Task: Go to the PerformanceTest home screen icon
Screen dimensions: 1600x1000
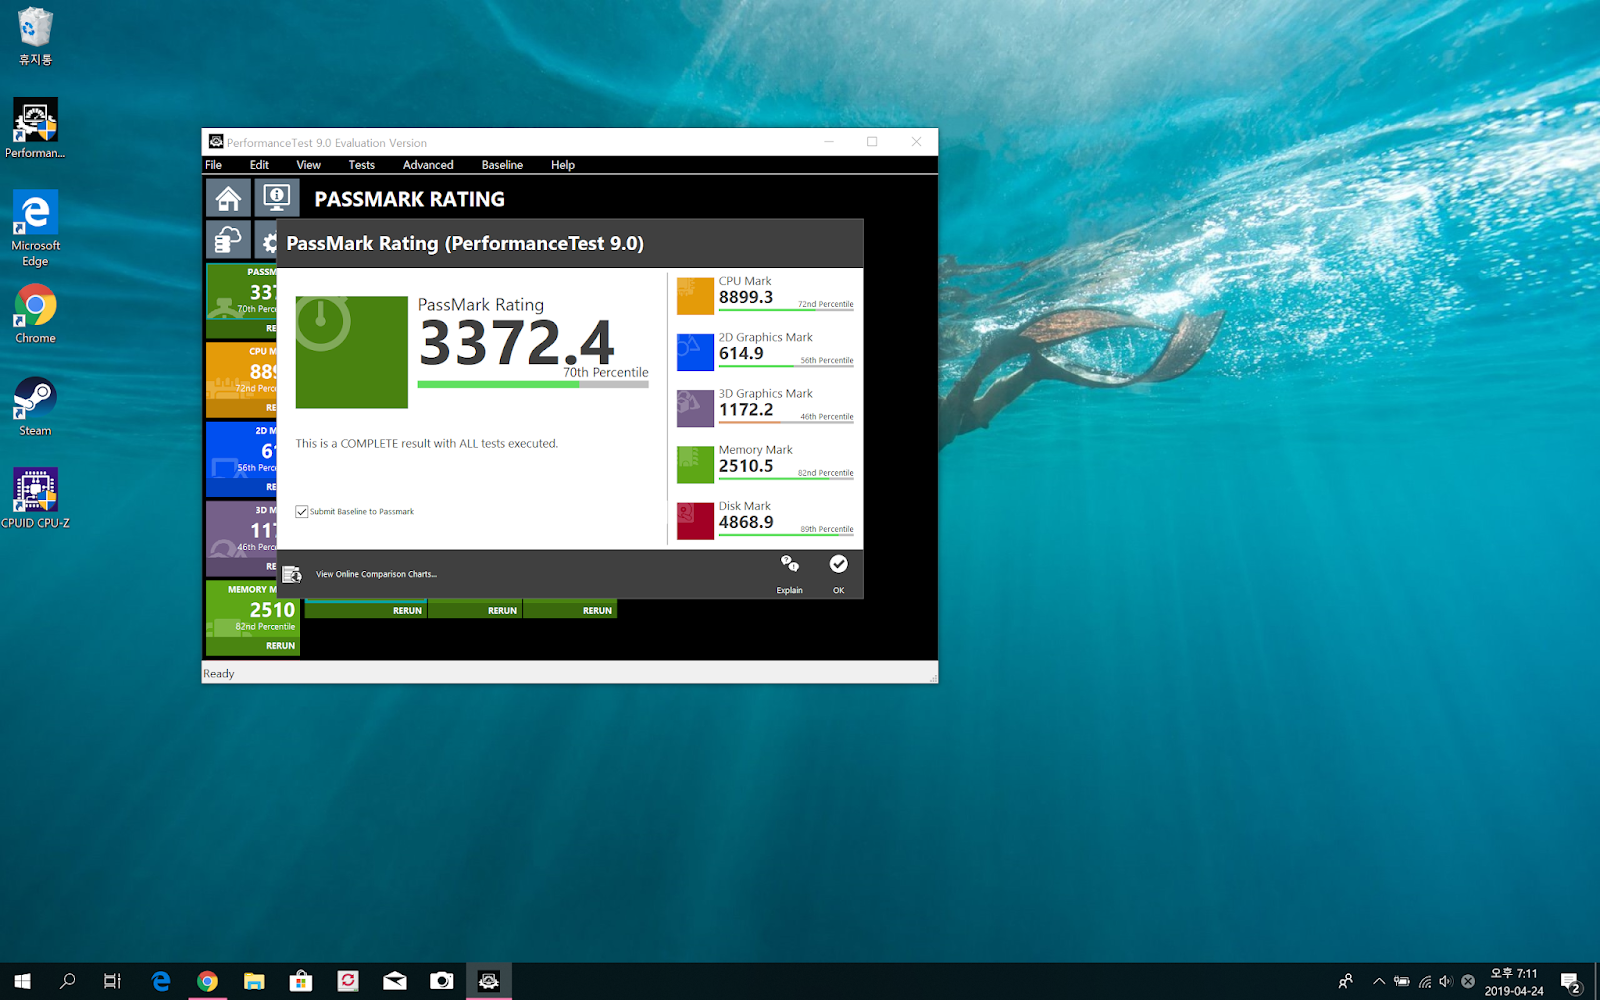Action: pos(228,198)
